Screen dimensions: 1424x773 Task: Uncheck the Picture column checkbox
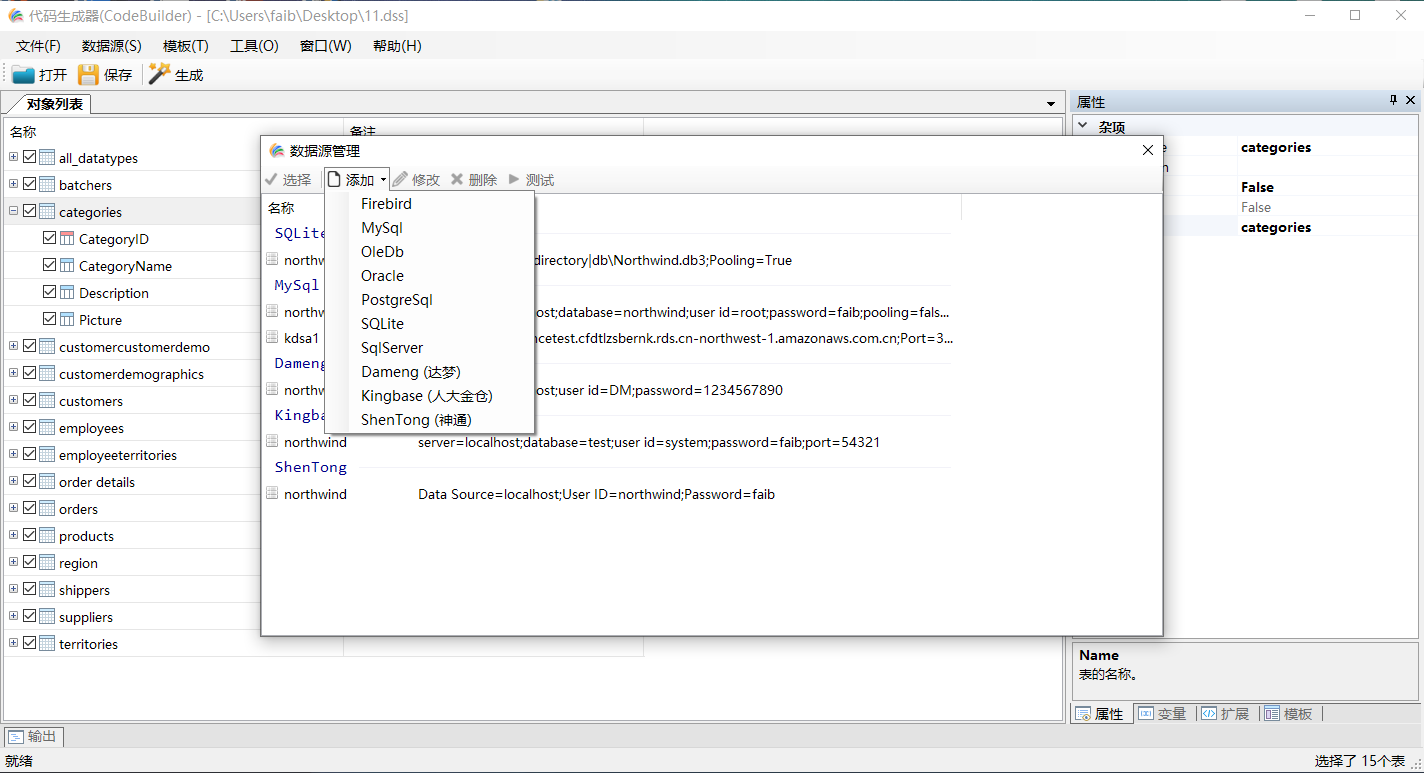click(48, 319)
